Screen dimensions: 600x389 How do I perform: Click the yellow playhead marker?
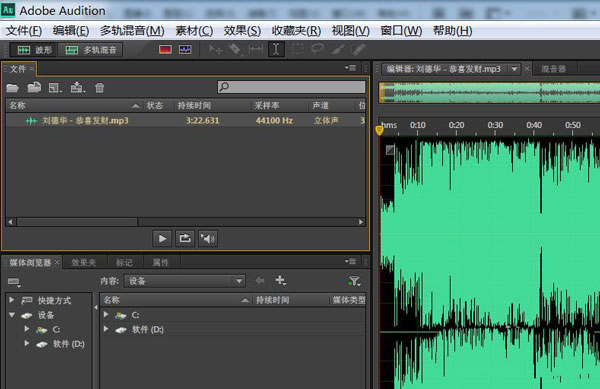point(379,130)
